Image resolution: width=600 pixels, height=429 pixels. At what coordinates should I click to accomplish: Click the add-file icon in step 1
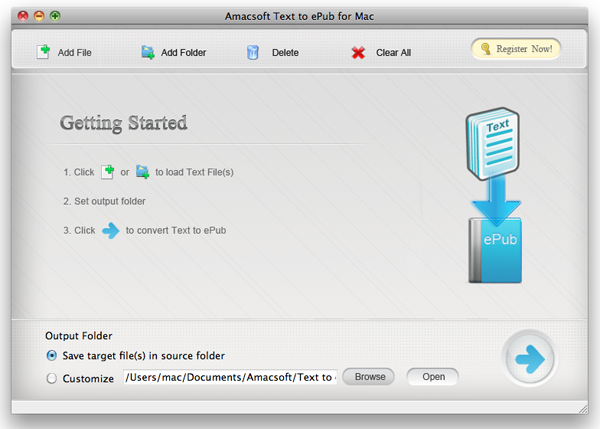[x=108, y=172]
